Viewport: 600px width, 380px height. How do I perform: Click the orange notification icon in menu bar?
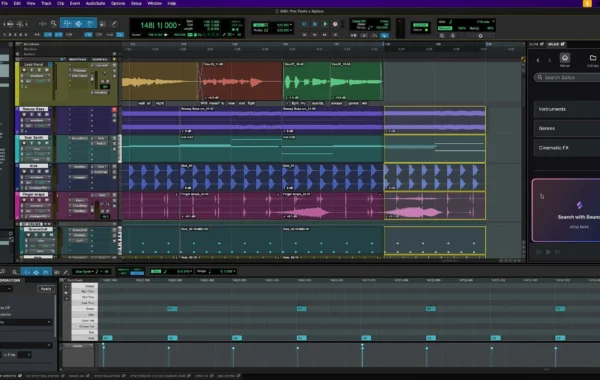pos(587,3)
